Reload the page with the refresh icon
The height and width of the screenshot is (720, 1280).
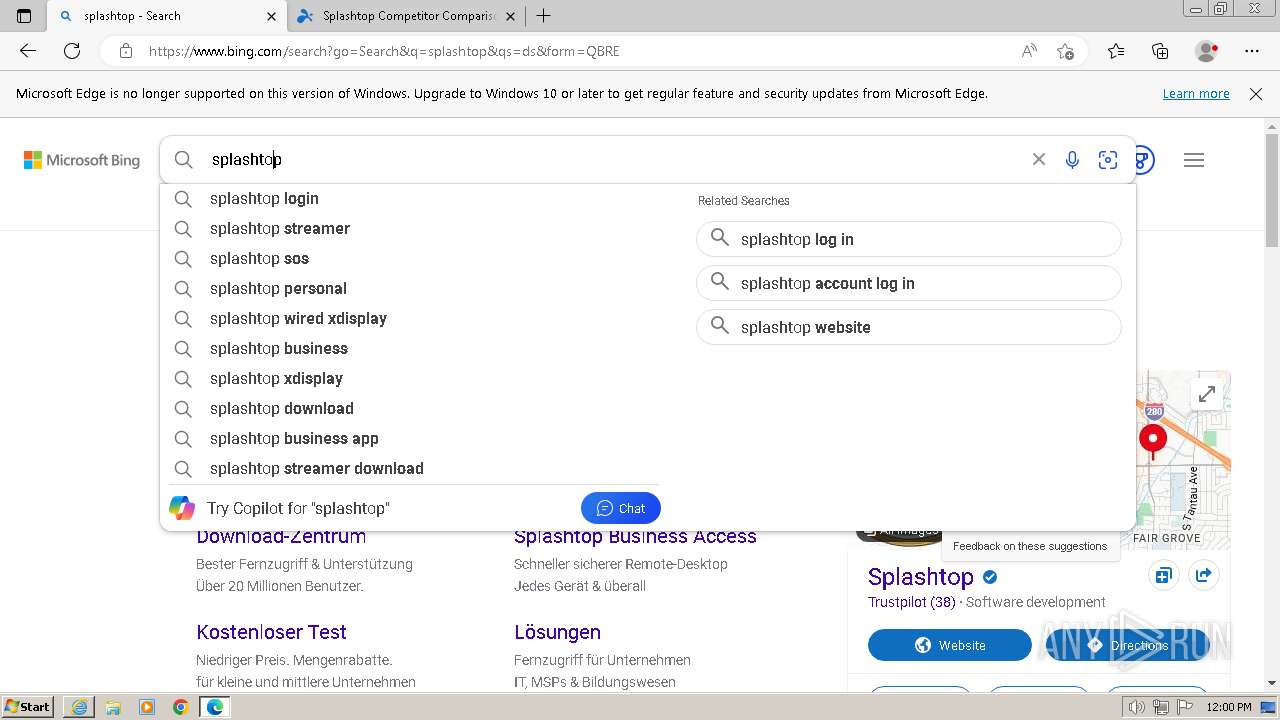[72, 51]
